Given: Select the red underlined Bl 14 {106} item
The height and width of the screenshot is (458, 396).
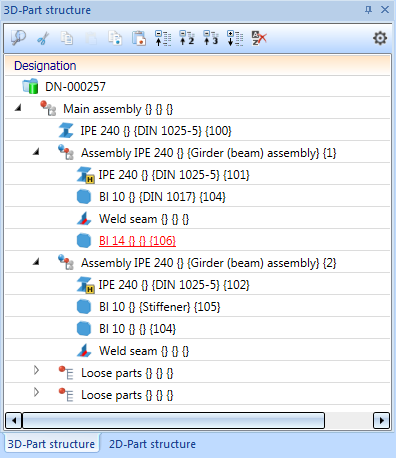Looking at the screenshot, I should [137, 241].
